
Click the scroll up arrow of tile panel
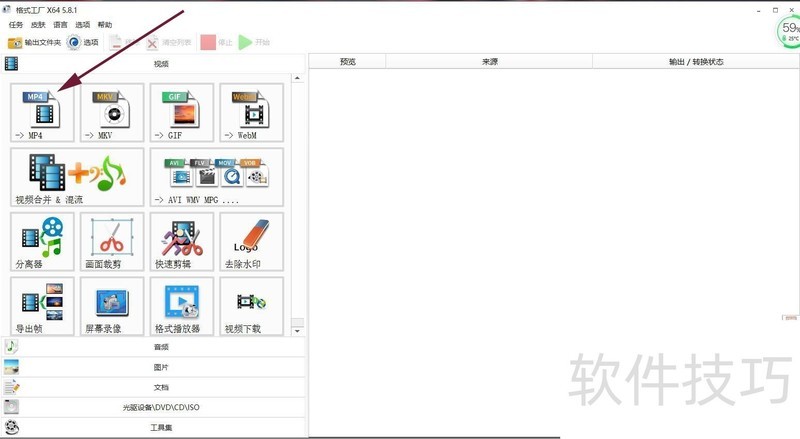click(297, 78)
